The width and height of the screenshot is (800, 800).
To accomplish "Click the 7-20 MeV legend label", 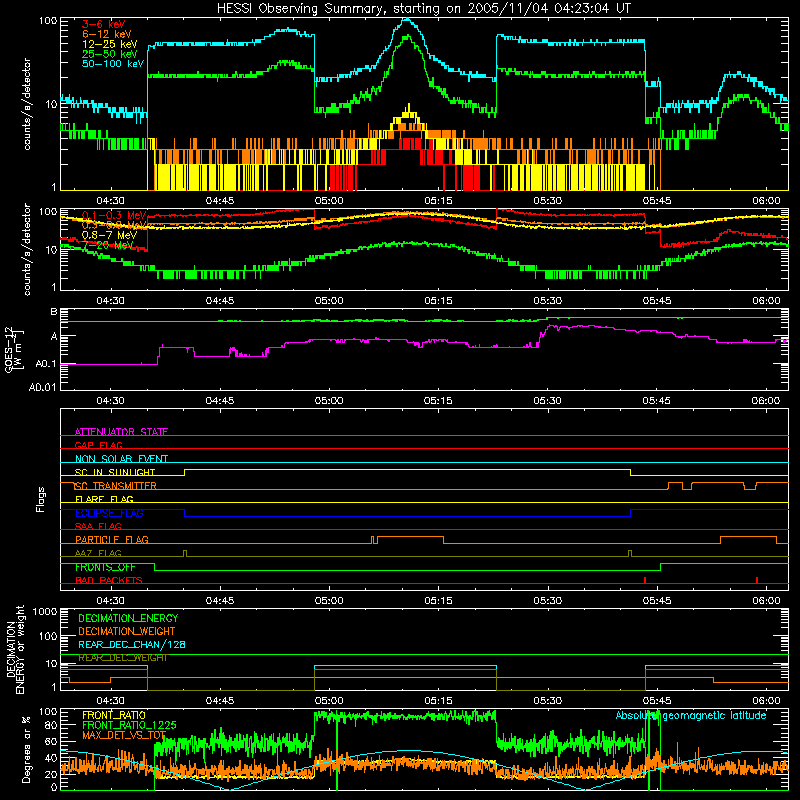I will (108, 245).
